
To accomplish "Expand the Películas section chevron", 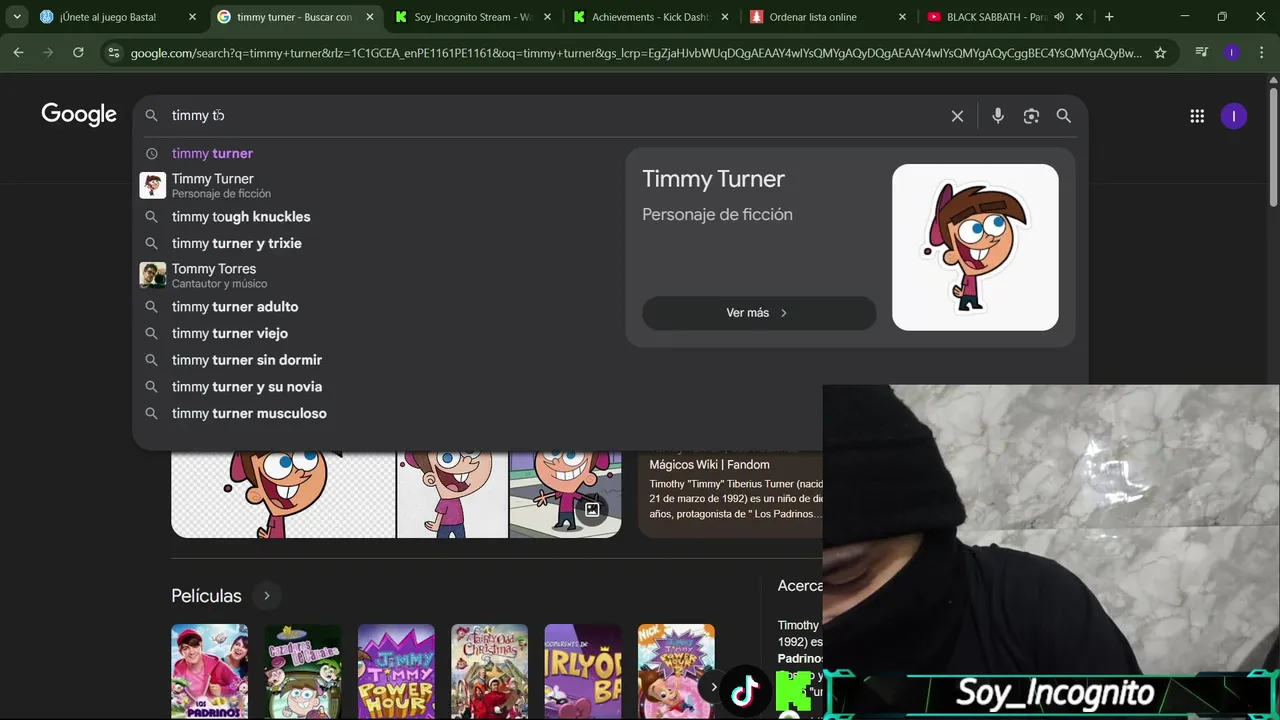I will [x=267, y=596].
